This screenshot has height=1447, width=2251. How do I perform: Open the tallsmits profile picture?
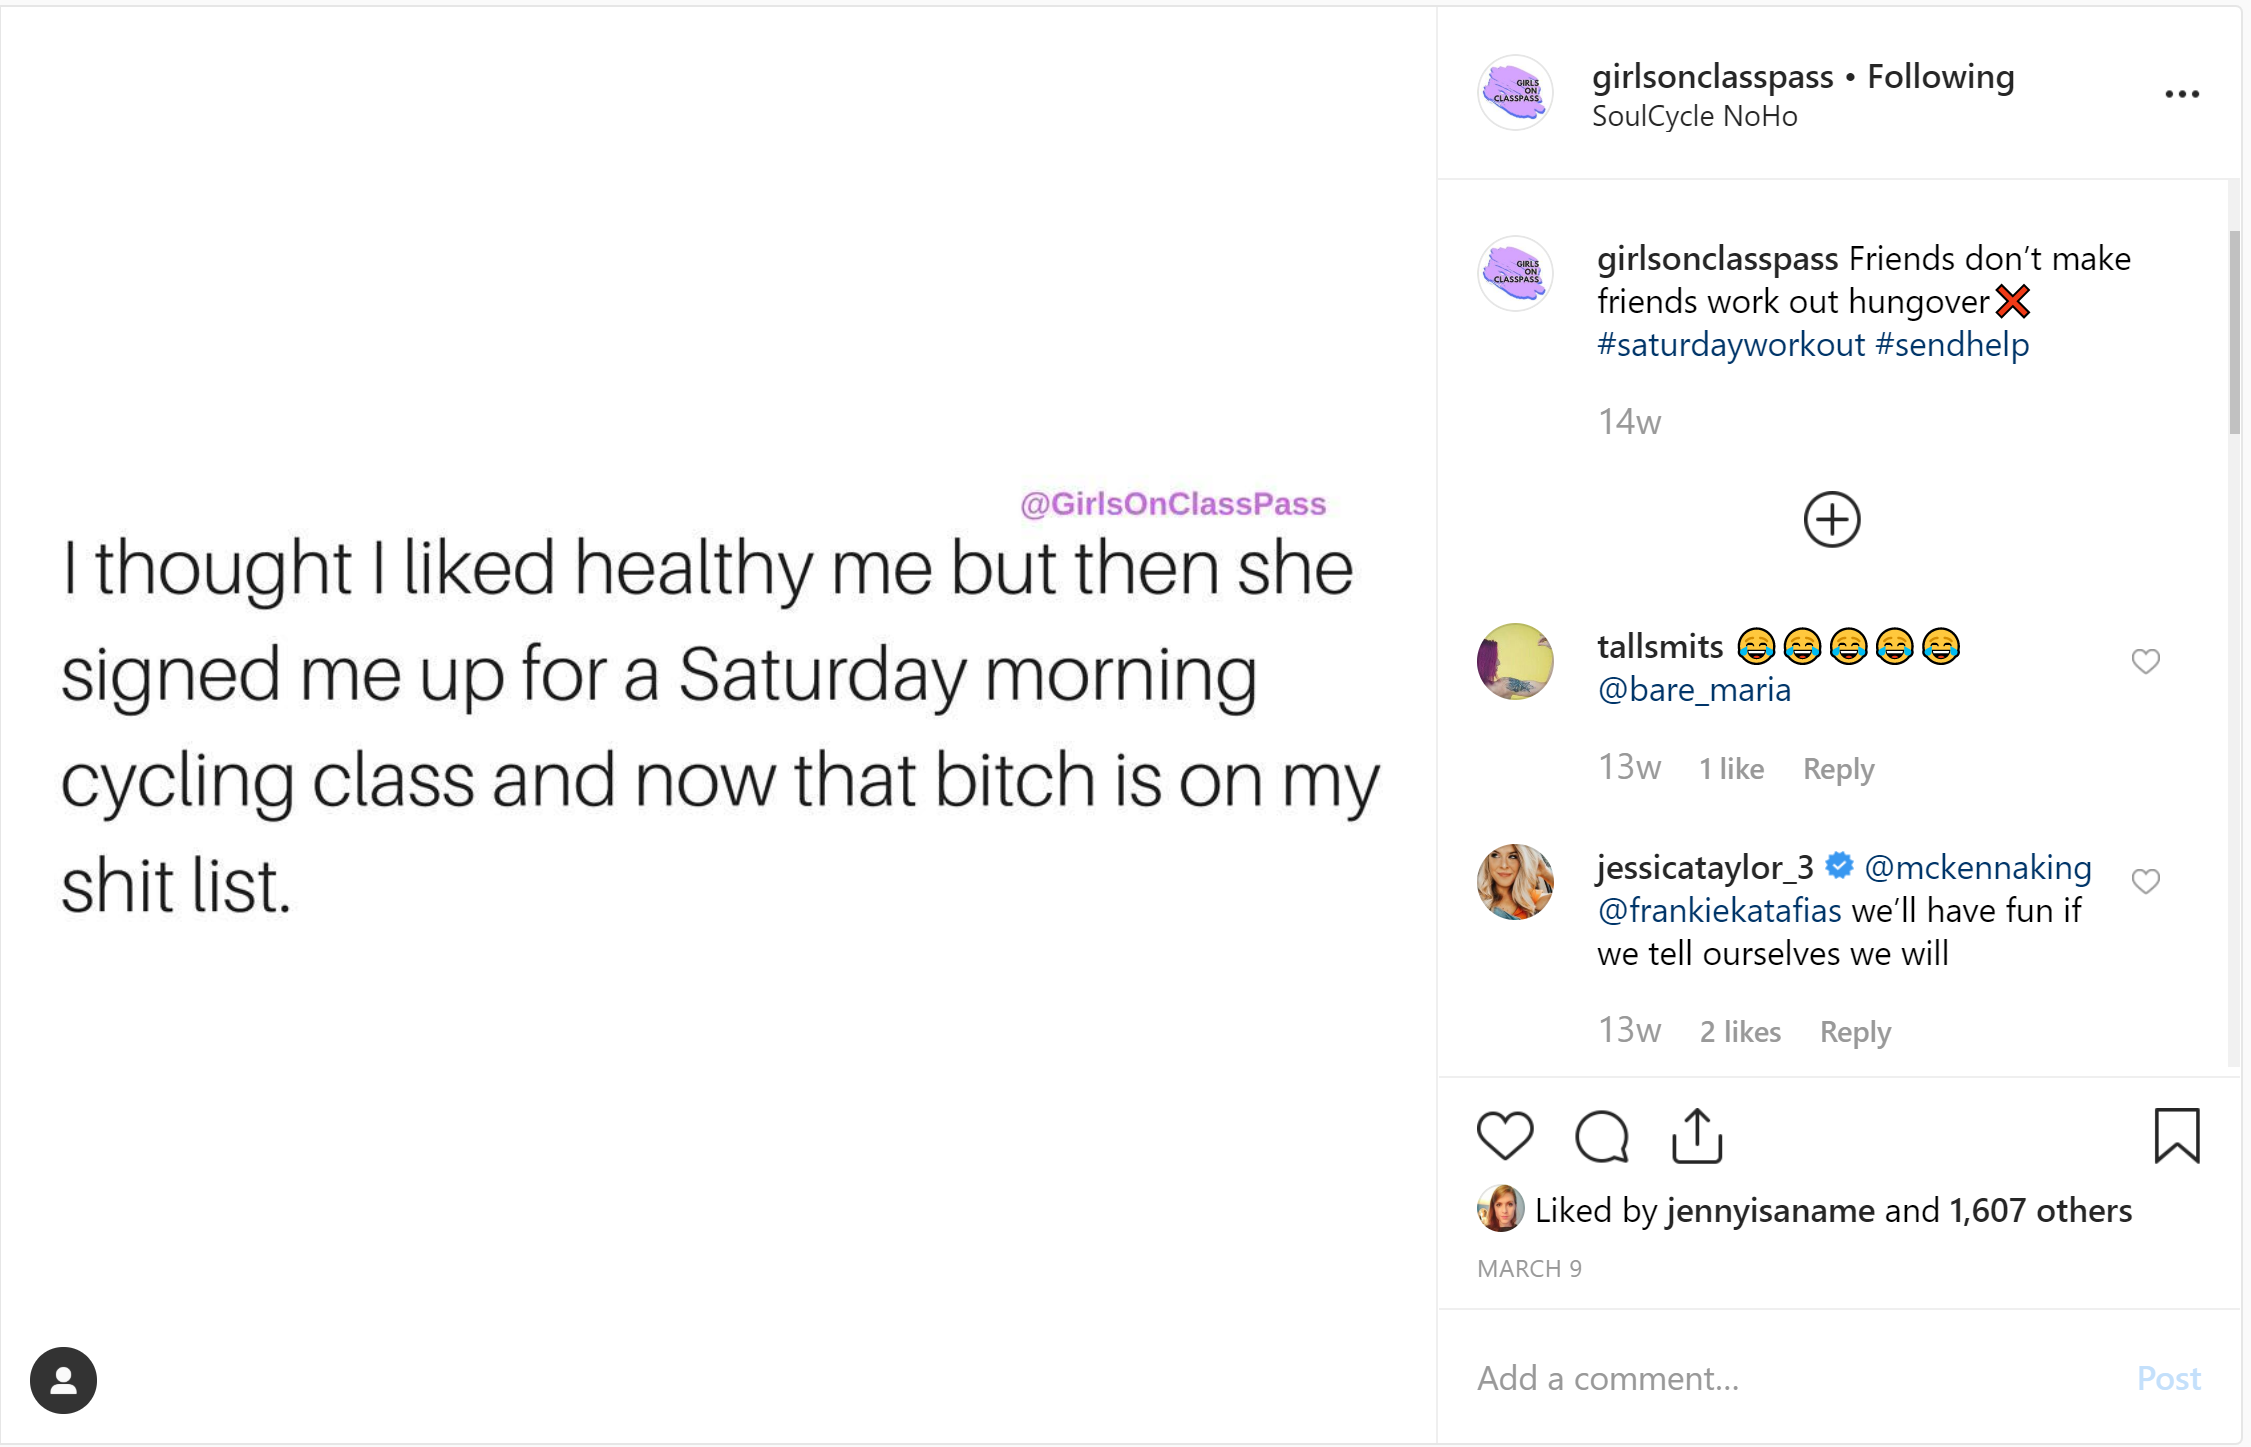click(x=1515, y=661)
